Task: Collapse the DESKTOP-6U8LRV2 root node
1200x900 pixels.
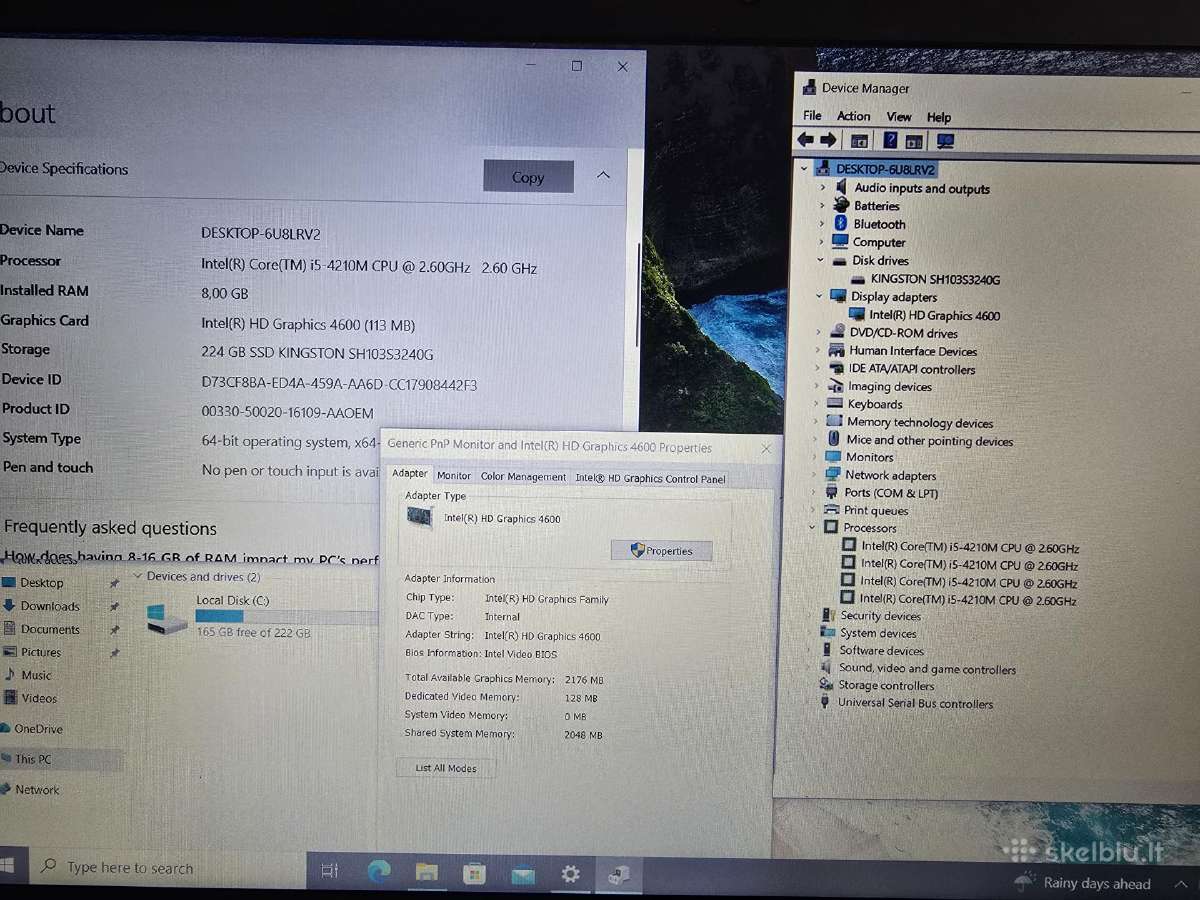Action: [805, 169]
